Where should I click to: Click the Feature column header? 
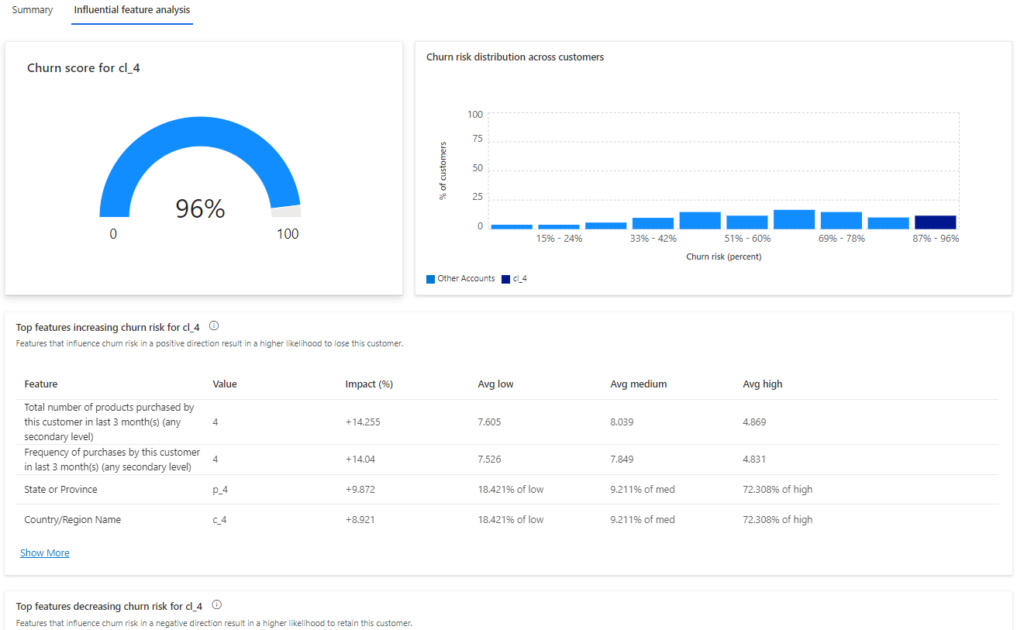40,383
